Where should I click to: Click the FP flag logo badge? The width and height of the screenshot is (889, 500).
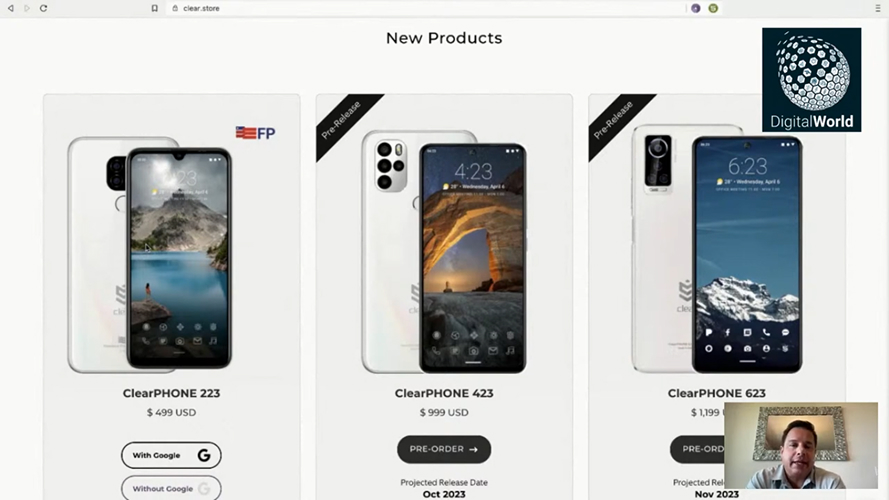[255, 133]
